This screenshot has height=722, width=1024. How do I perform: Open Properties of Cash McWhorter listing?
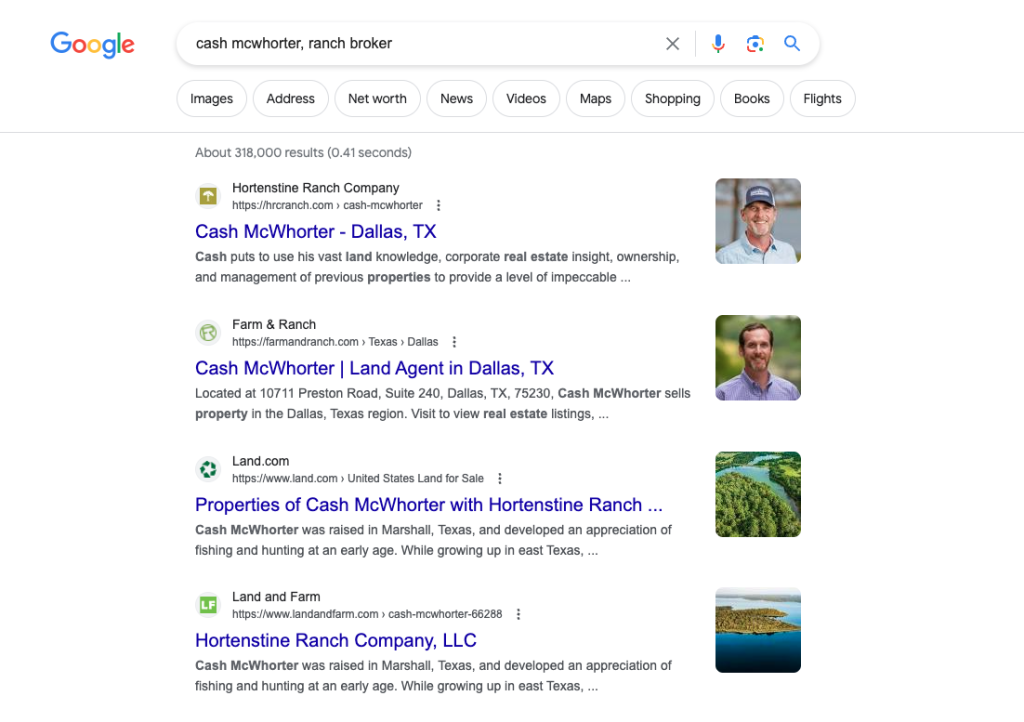(x=428, y=505)
